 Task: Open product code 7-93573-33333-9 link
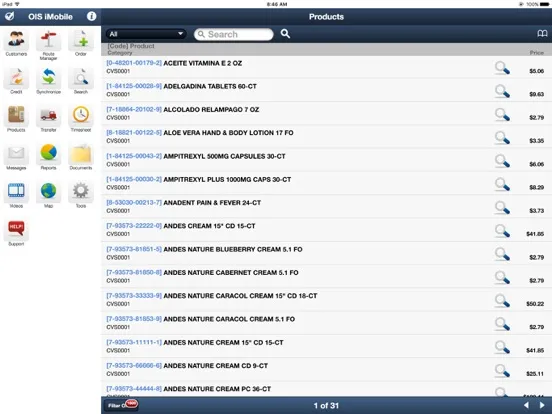[134, 296]
